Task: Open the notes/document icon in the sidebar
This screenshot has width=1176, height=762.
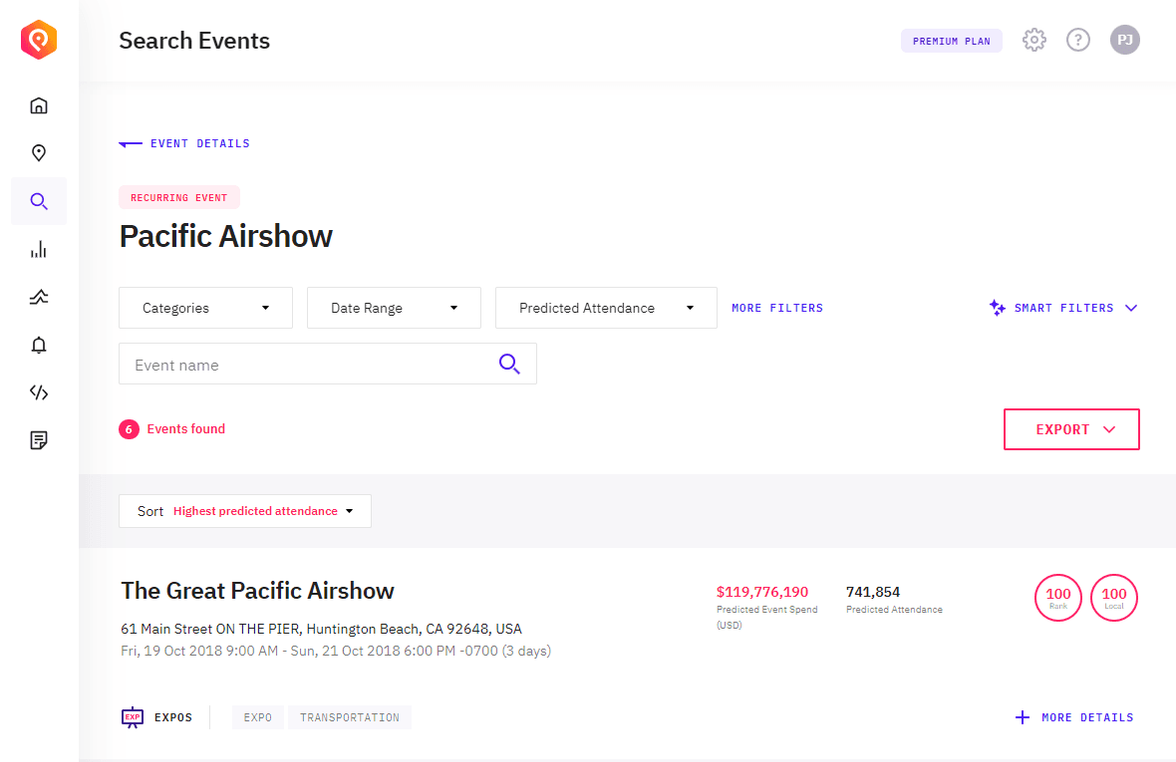Action: [38, 440]
